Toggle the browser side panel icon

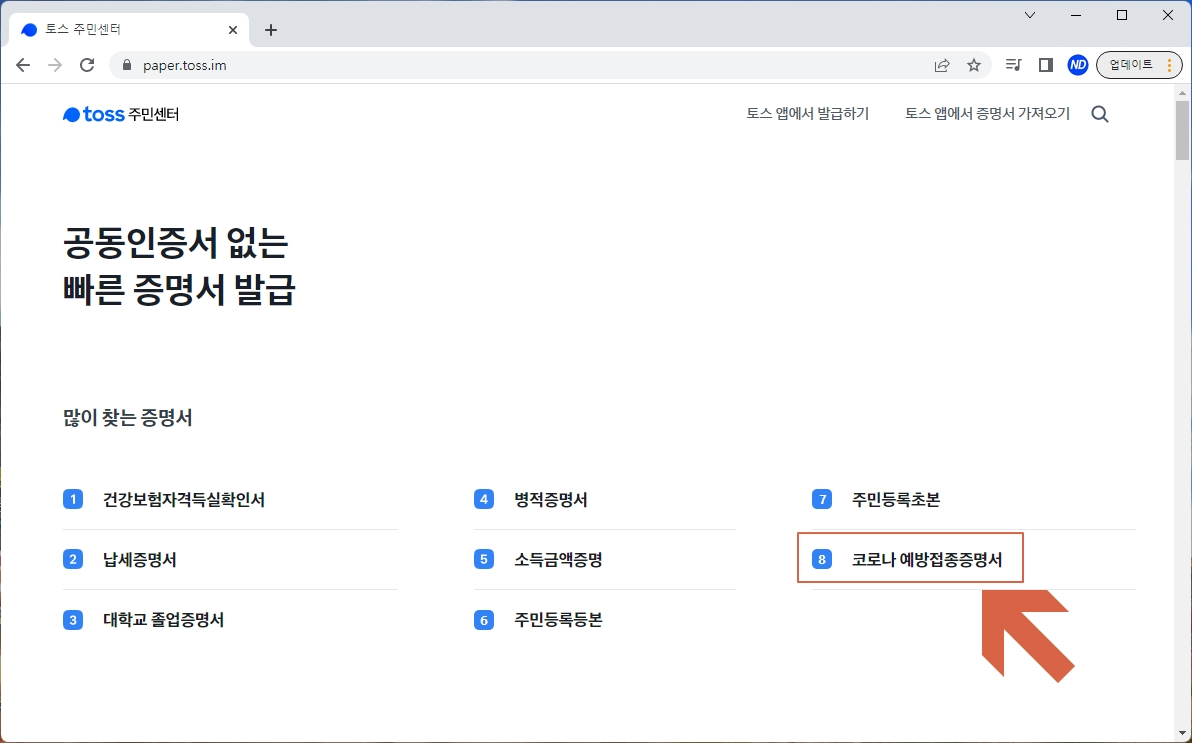pos(1046,65)
